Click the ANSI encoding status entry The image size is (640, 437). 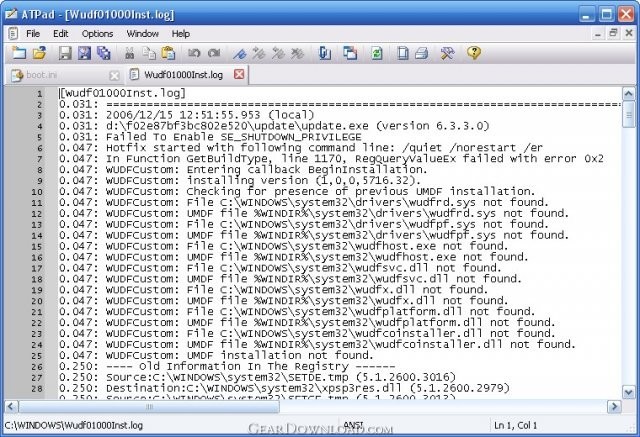[353, 425]
